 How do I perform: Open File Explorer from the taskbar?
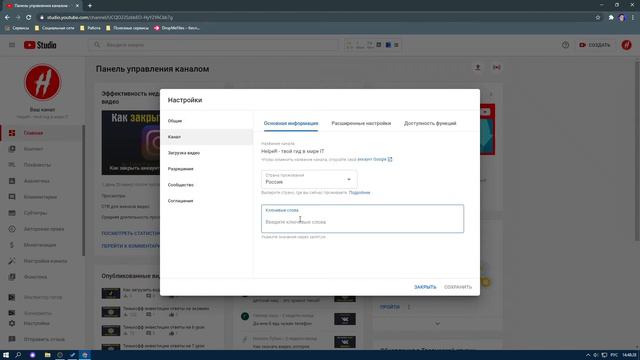tap(47, 355)
